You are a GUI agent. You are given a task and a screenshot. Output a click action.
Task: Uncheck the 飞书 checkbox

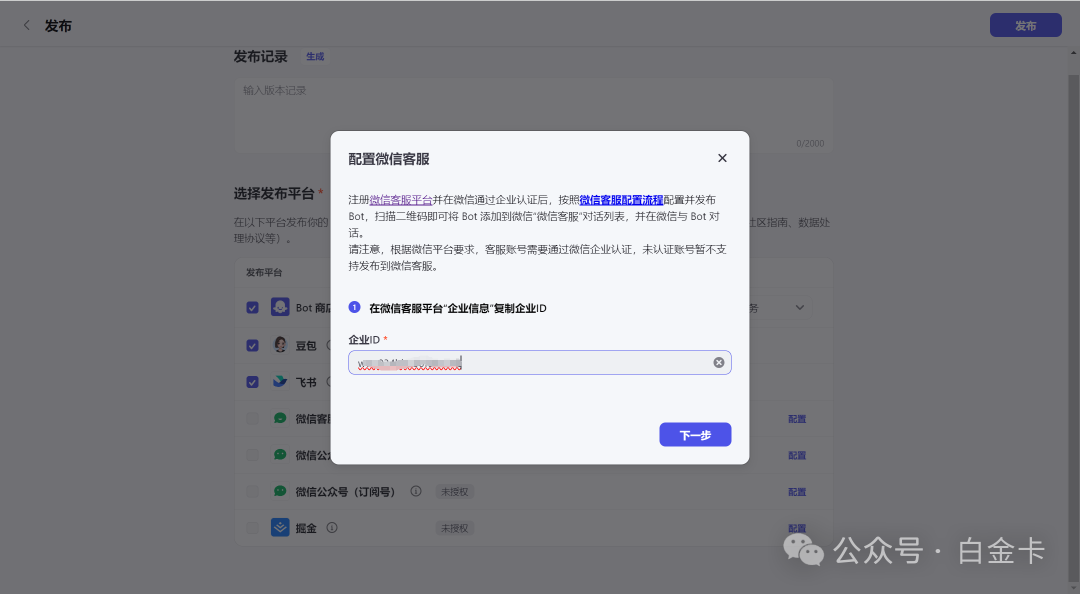[x=253, y=382]
